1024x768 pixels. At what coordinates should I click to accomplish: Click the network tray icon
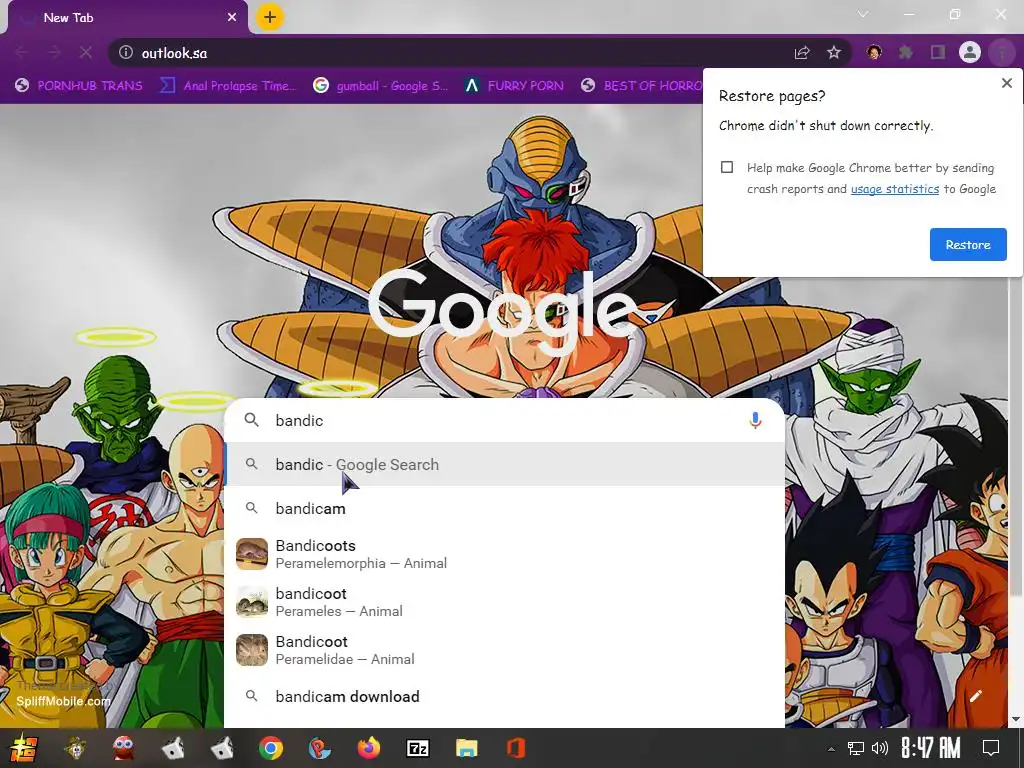pyautogui.click(x=856, y=748)
